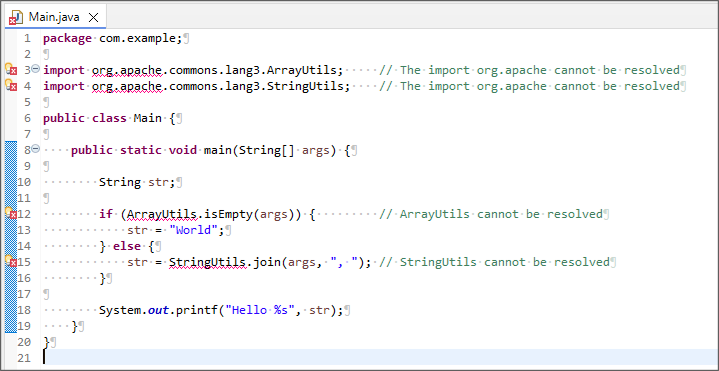
Task: Click error quick-fix marker on line 12
Action: tap(11, 214)
